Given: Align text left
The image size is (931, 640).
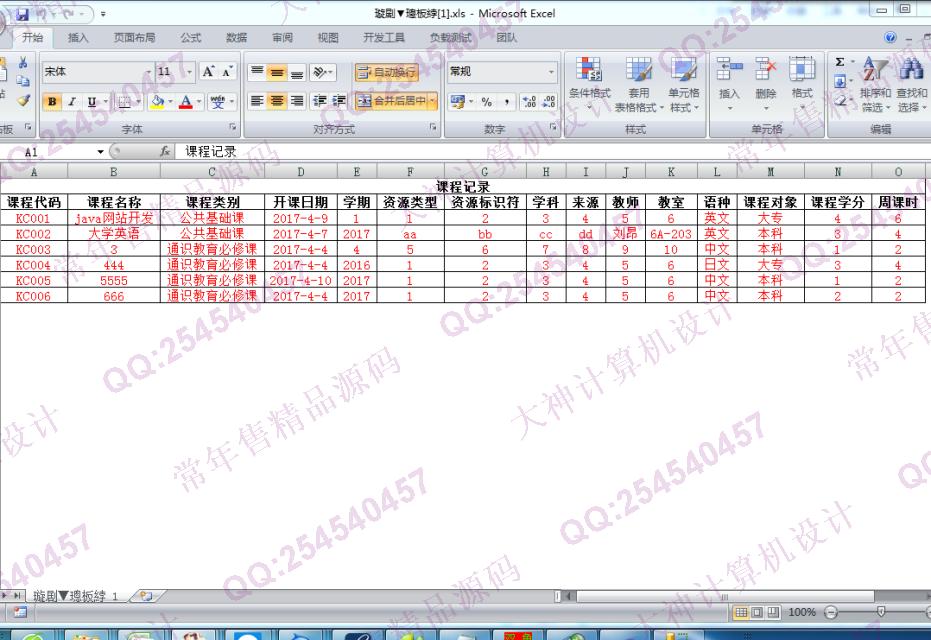Looking at the screenshot, I should [x=257, y=101].
